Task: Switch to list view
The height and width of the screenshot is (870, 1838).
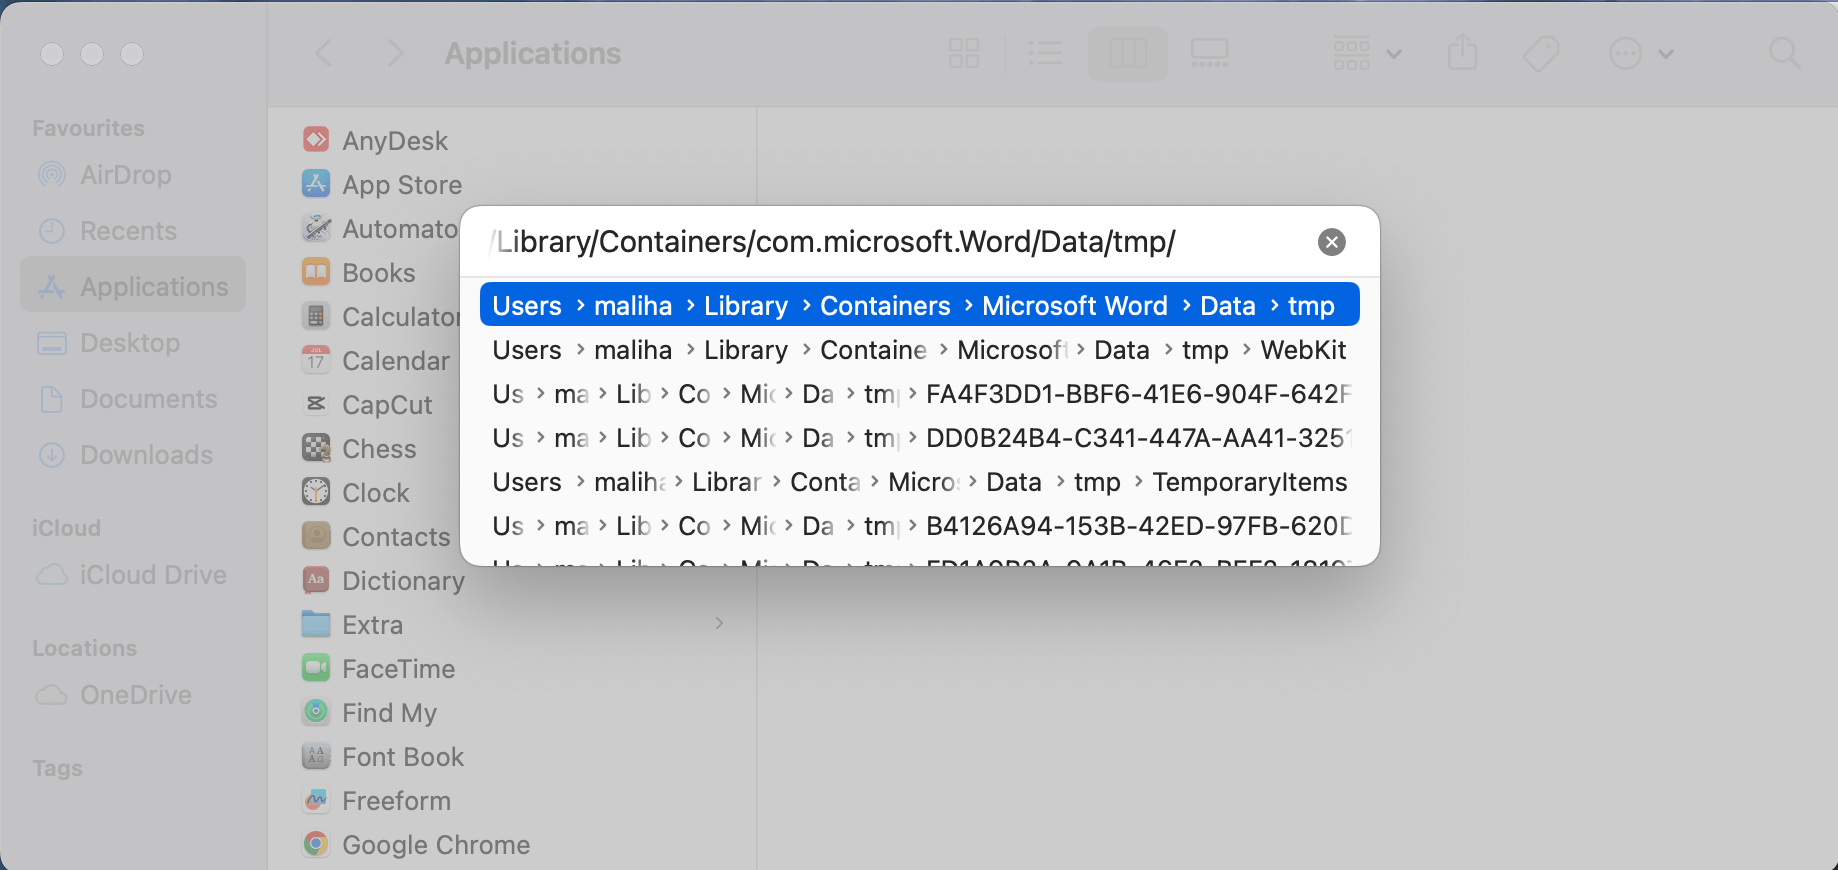Action: 1046,53
